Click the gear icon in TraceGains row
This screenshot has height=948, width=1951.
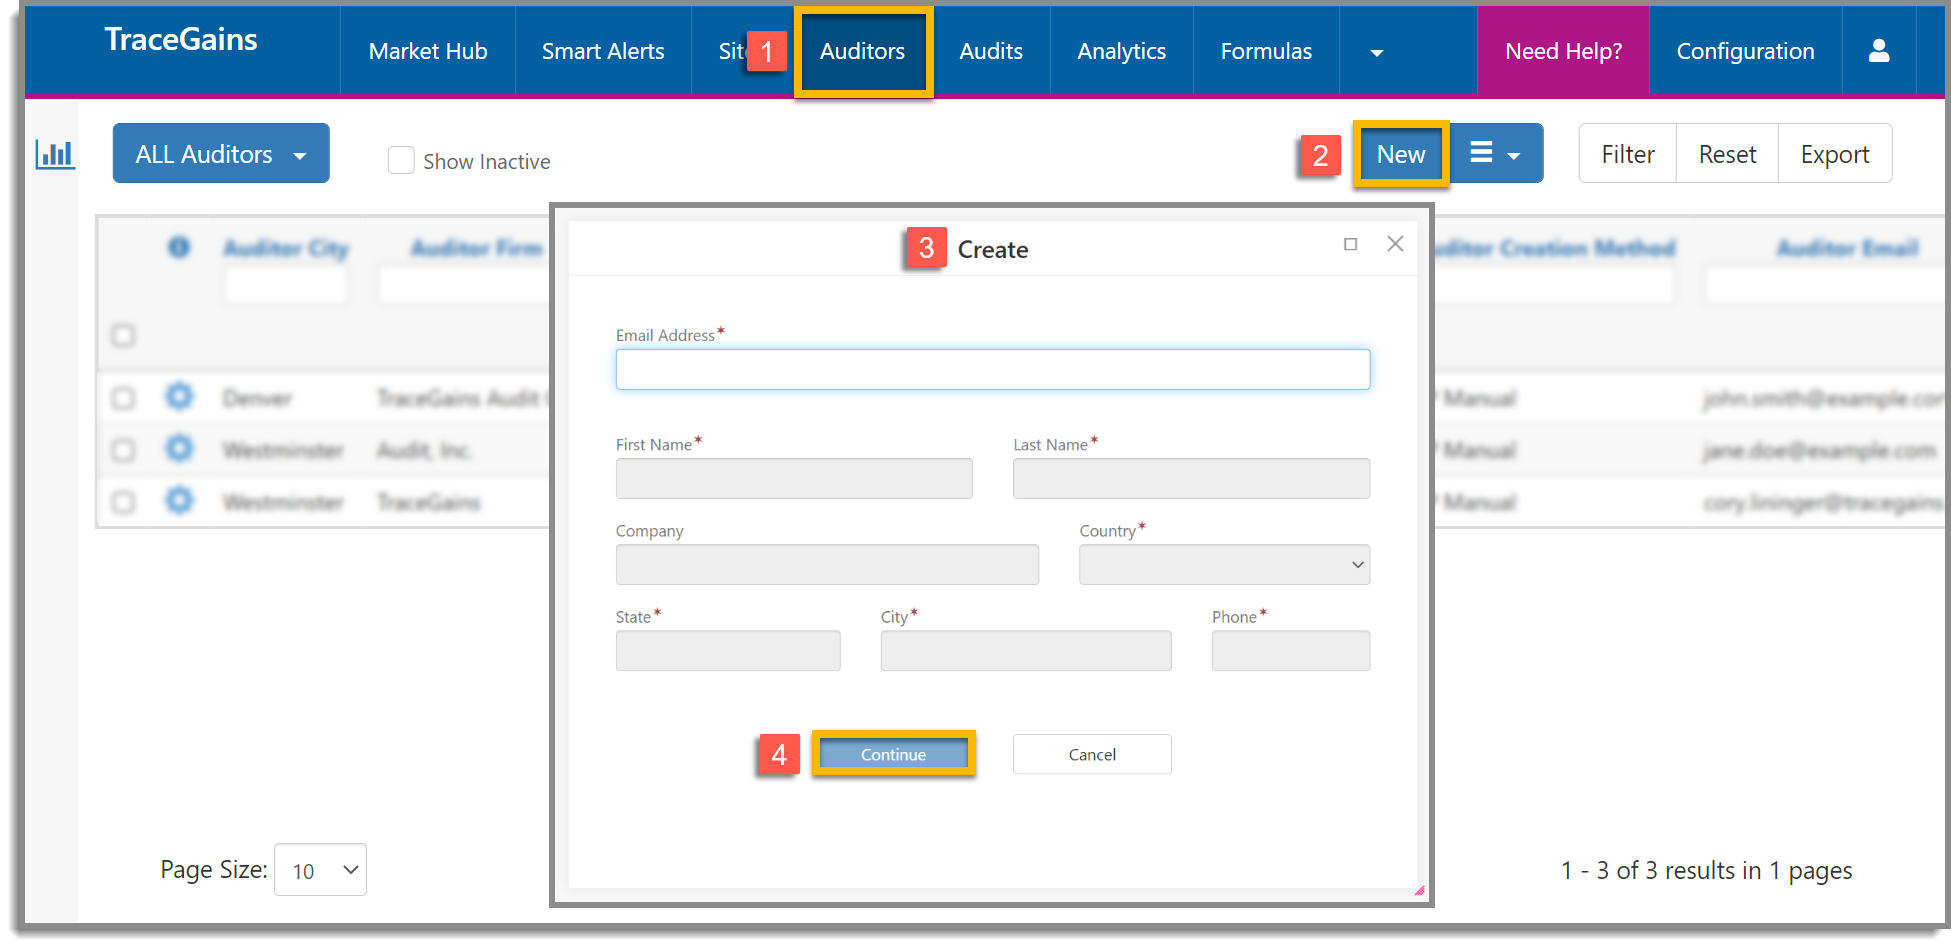[180, 500]
